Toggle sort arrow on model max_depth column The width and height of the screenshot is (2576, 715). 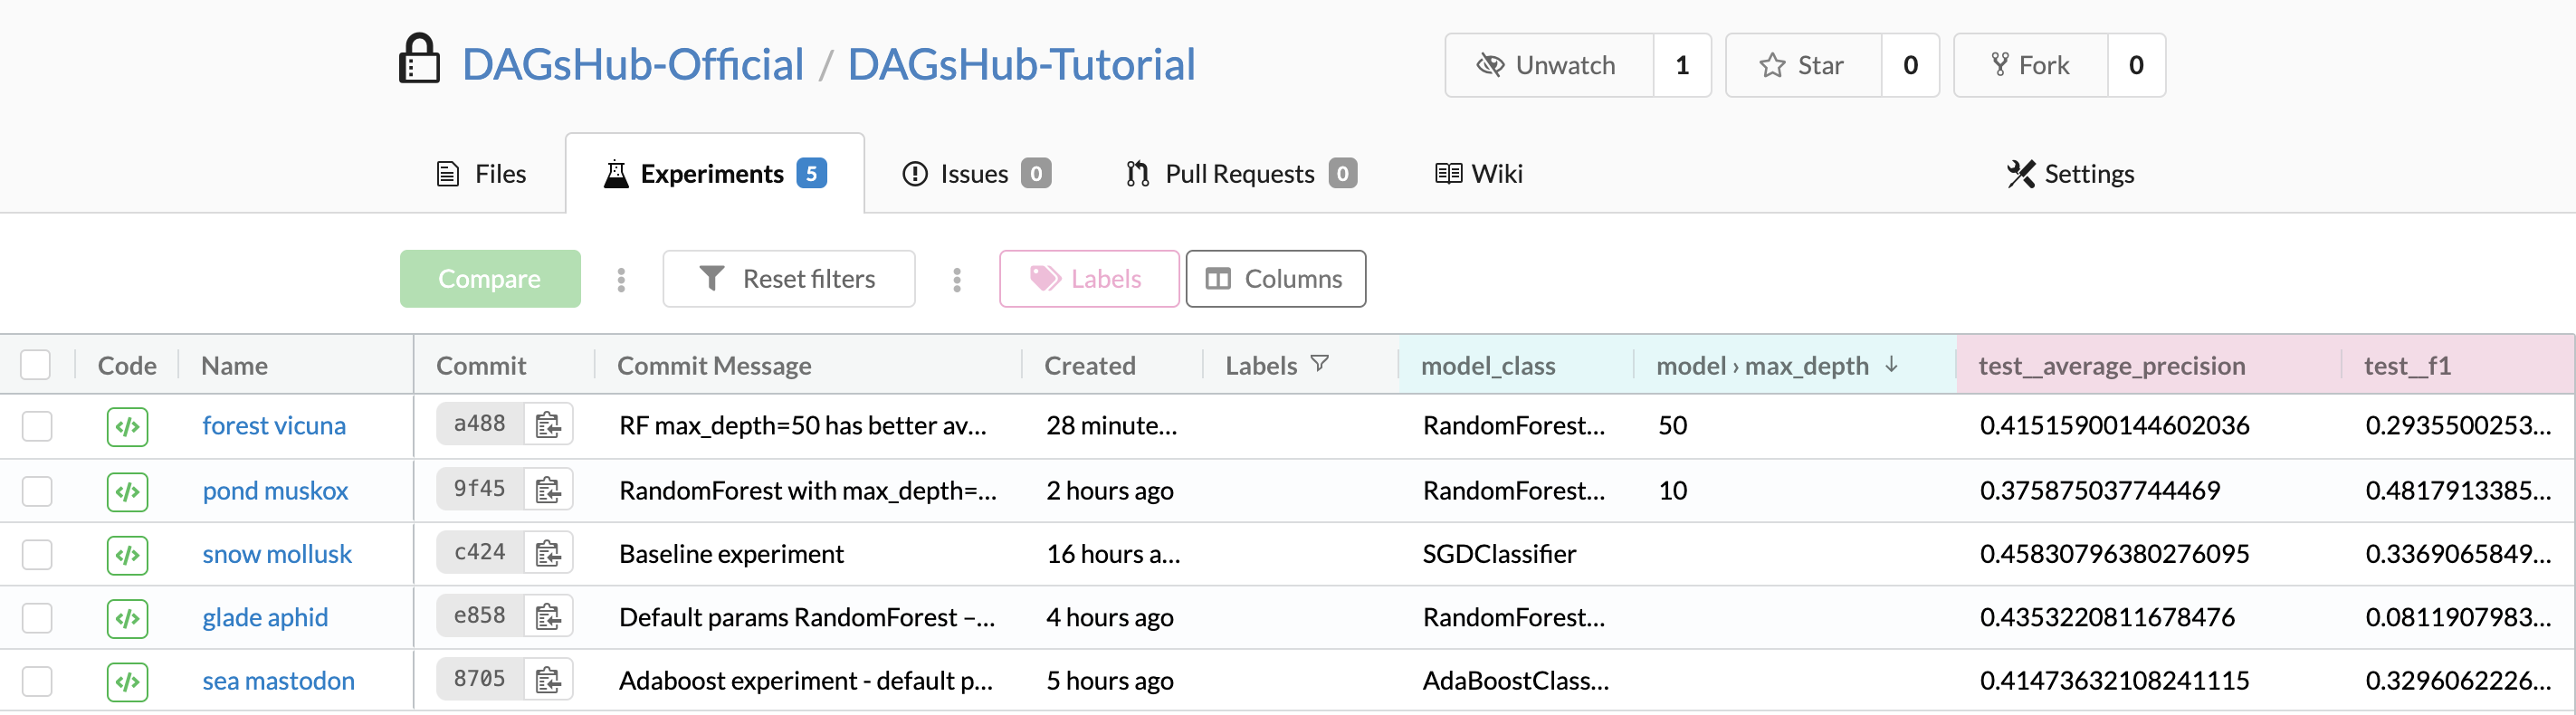(1891, 365)
